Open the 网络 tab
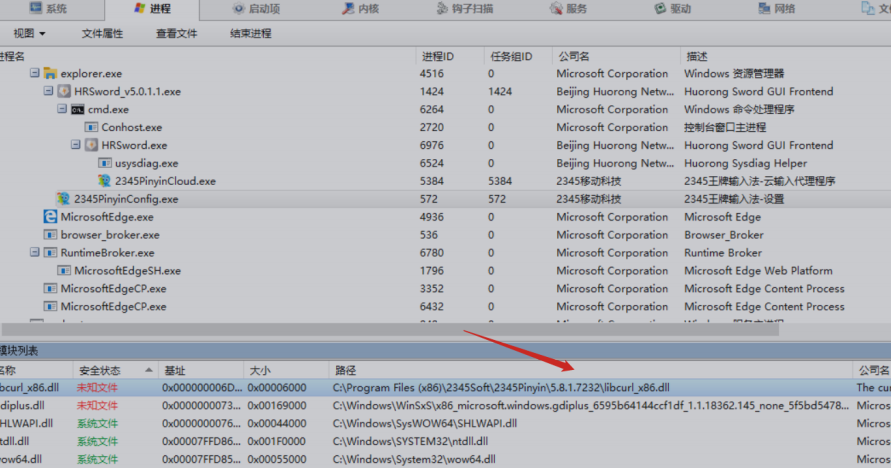 777,9
